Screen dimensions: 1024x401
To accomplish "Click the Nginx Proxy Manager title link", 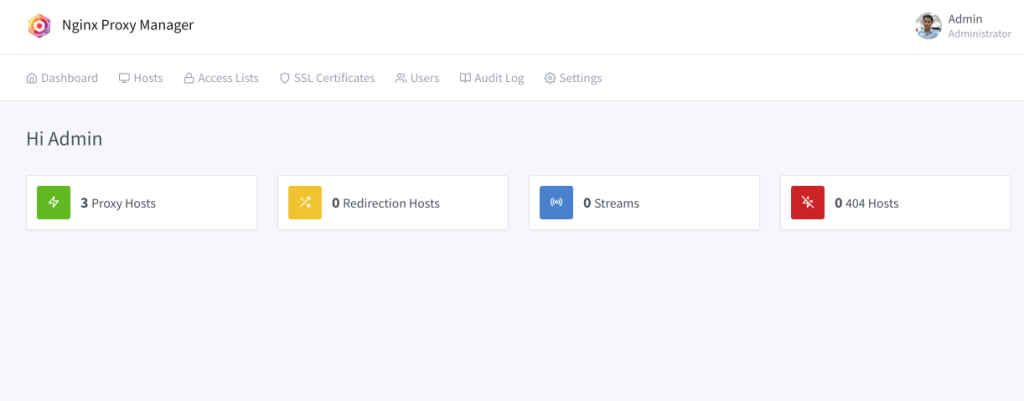I will pos(127,26).
